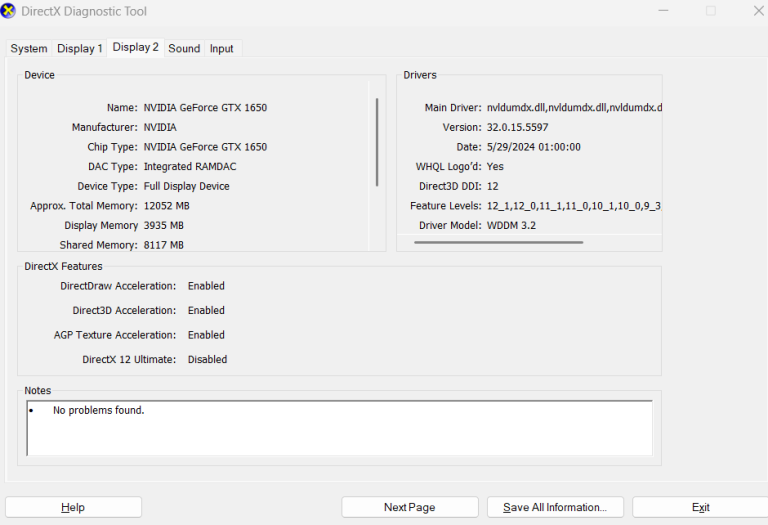Click Save All Information button

tap(555, 507)
